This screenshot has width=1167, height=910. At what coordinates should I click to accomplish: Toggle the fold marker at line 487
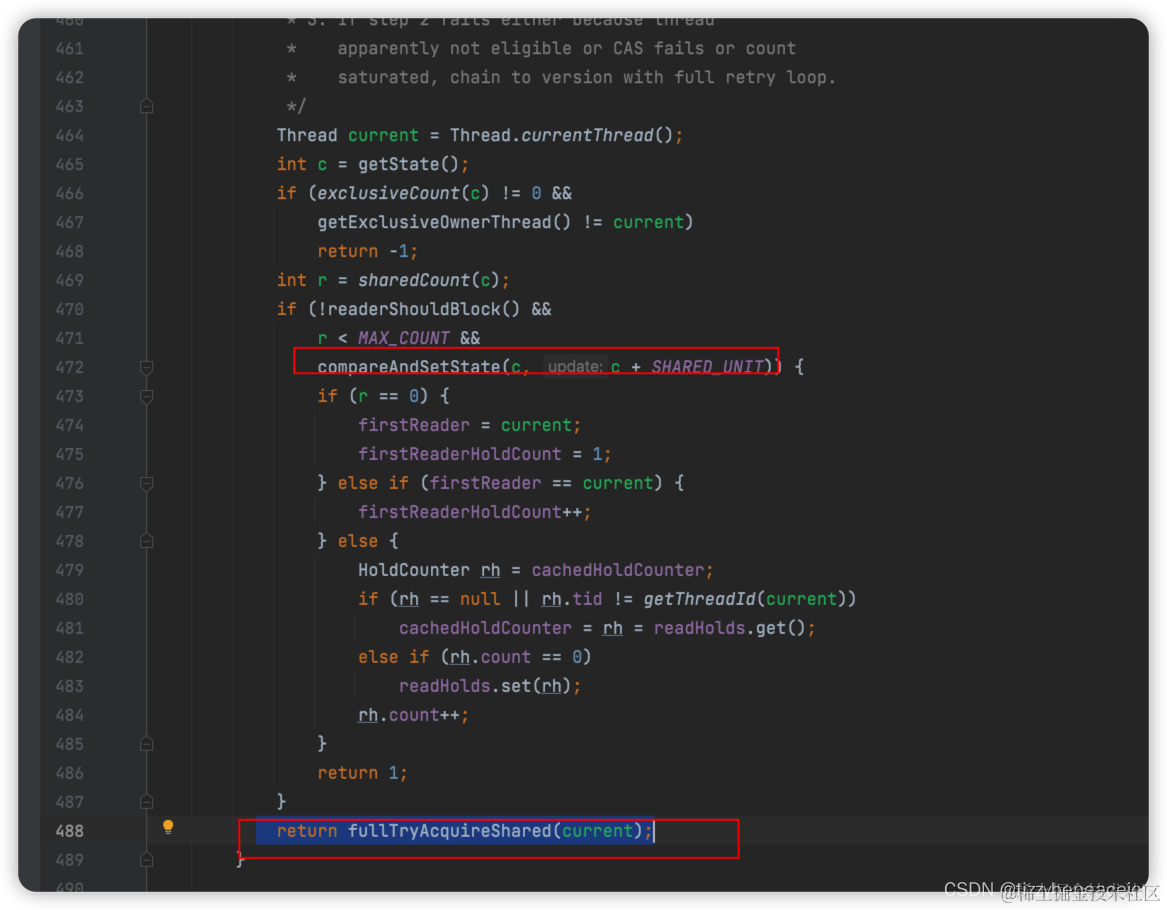coord(147,801)
